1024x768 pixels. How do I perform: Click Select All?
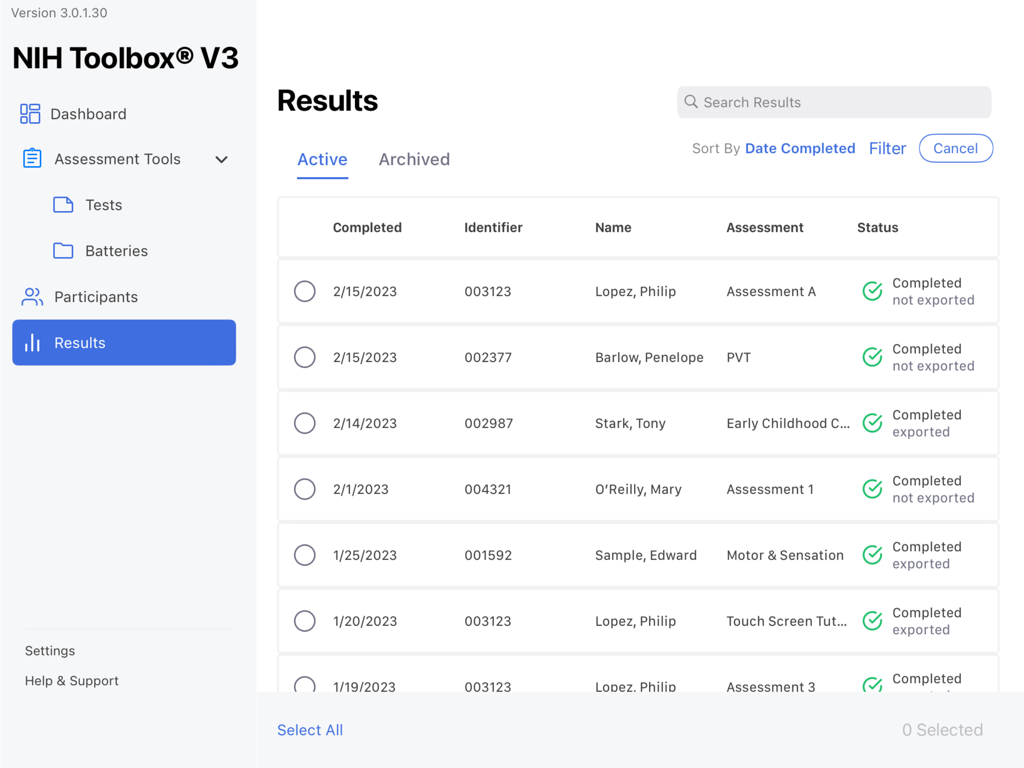(310, 730)
